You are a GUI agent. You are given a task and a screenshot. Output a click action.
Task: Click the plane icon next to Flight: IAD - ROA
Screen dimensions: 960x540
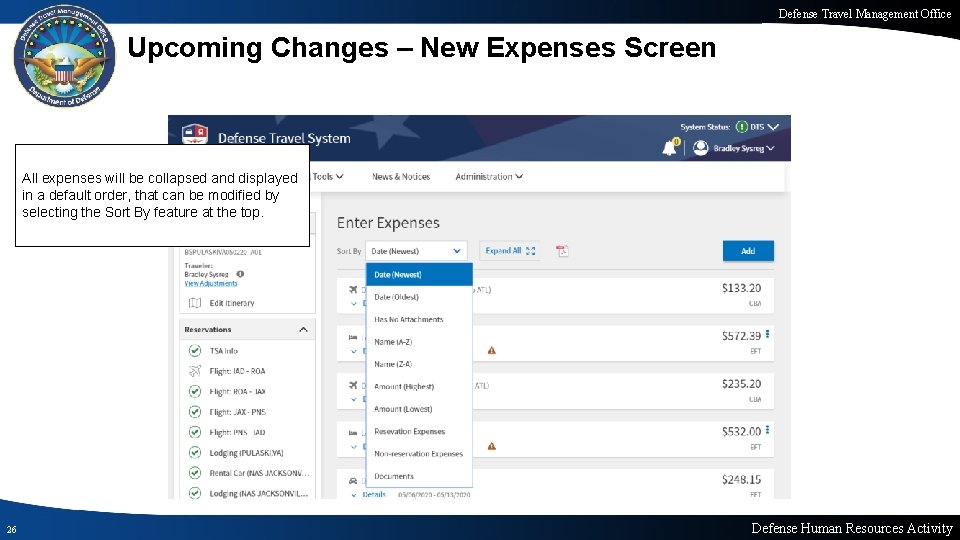[195, 370]
